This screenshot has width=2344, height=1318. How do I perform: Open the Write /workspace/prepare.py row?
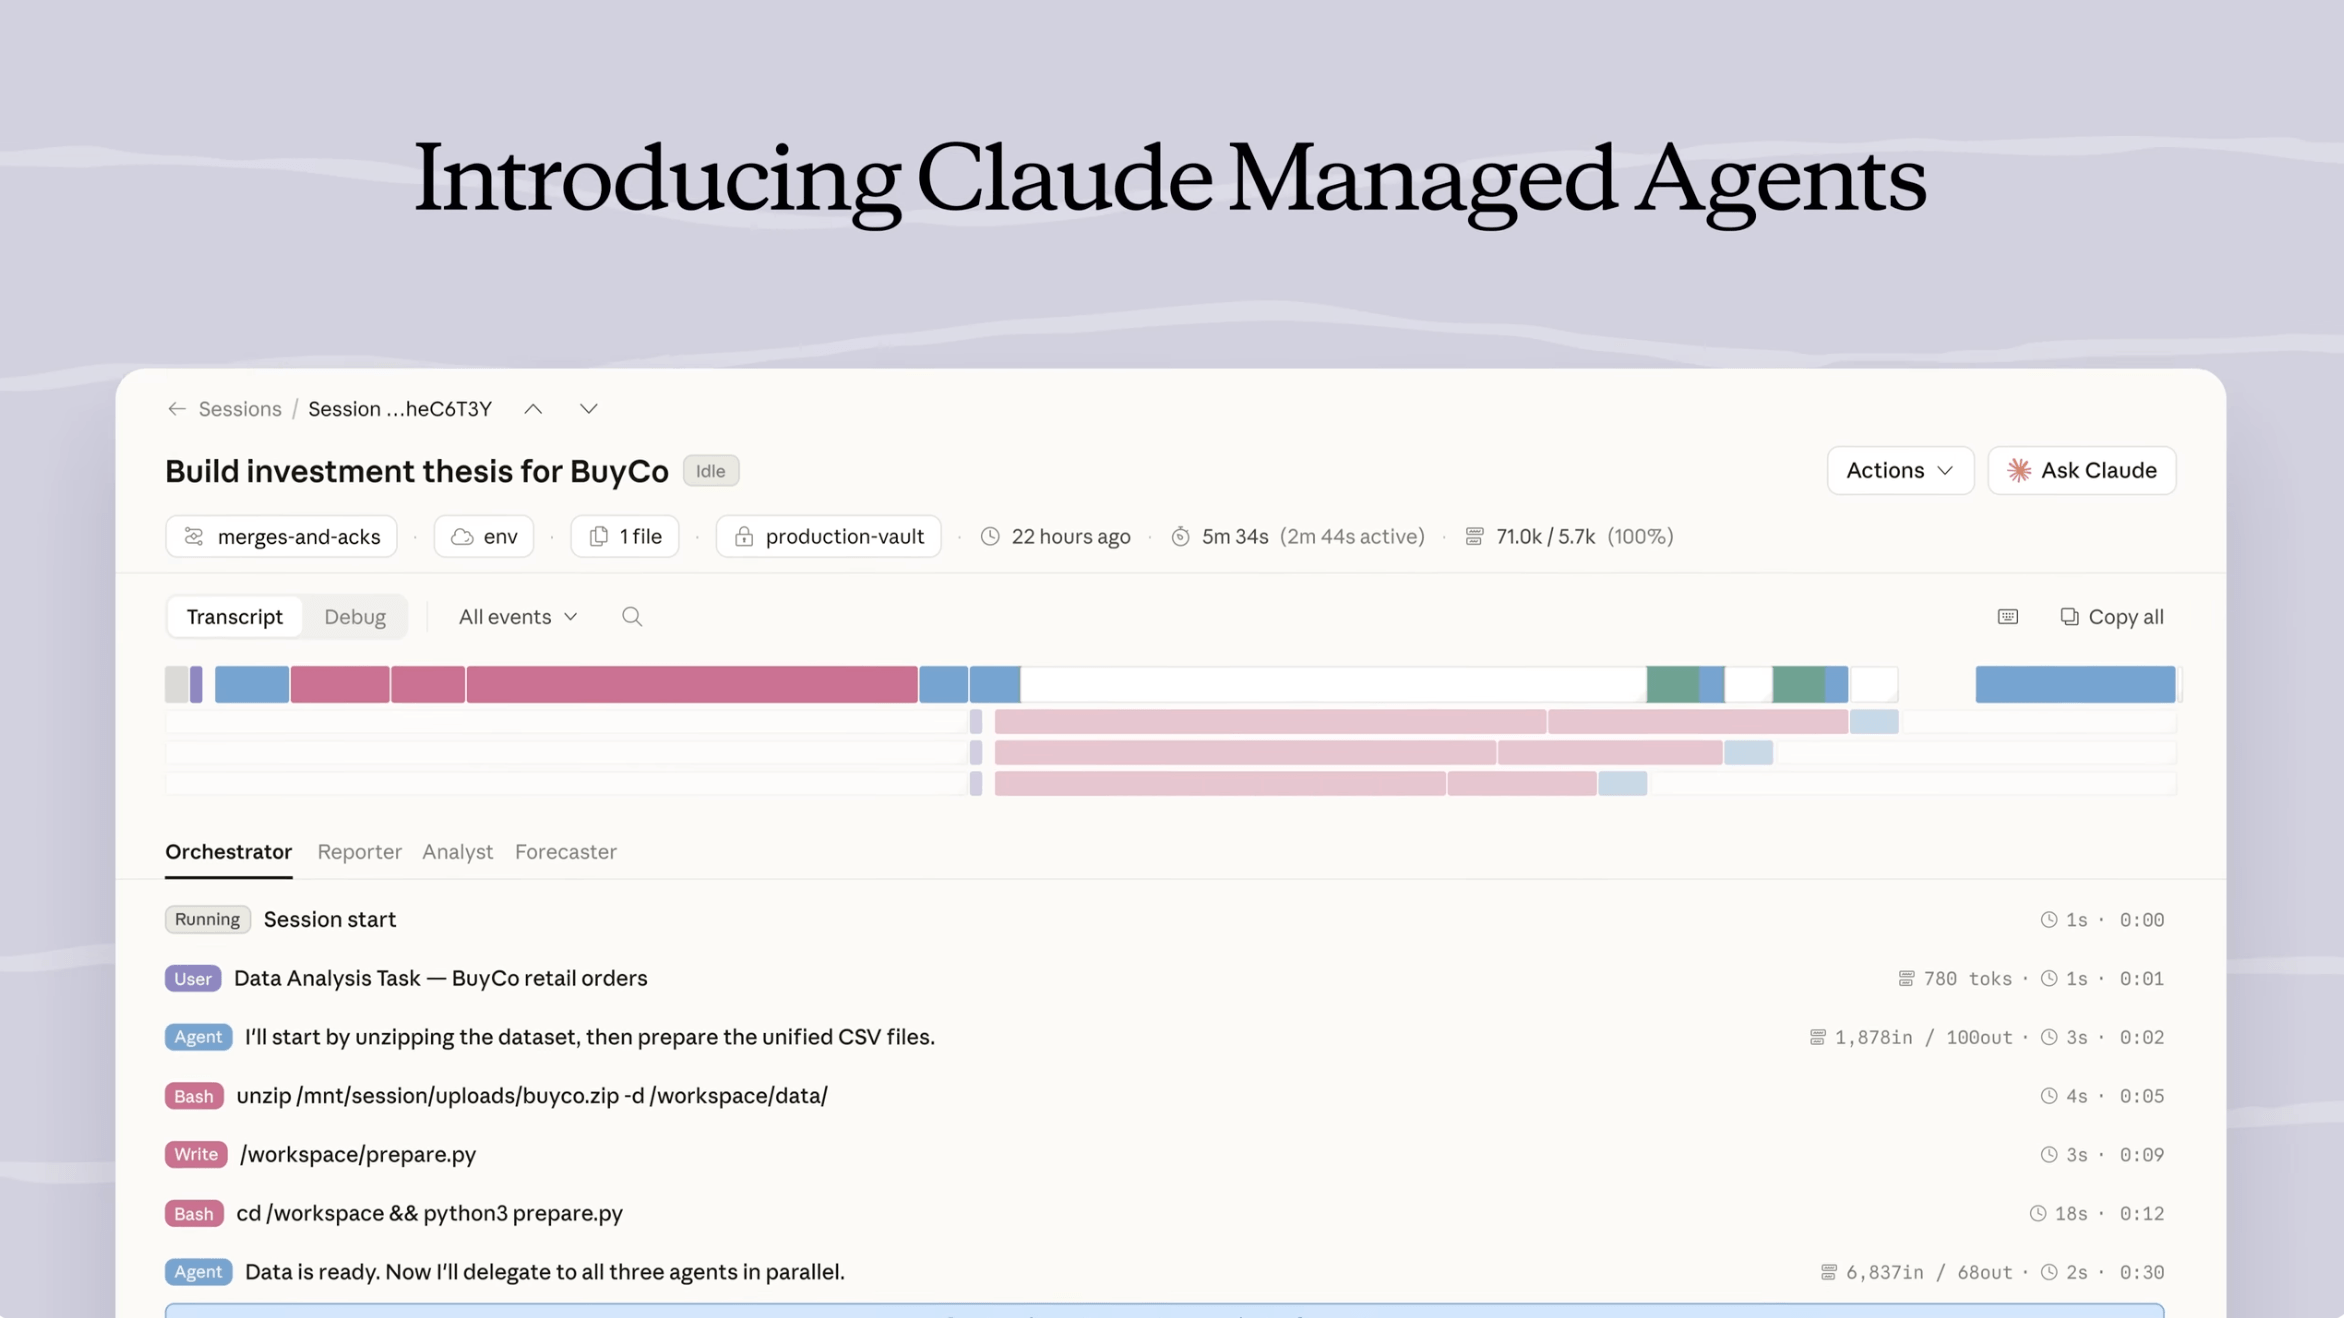coord(1165,1155)
